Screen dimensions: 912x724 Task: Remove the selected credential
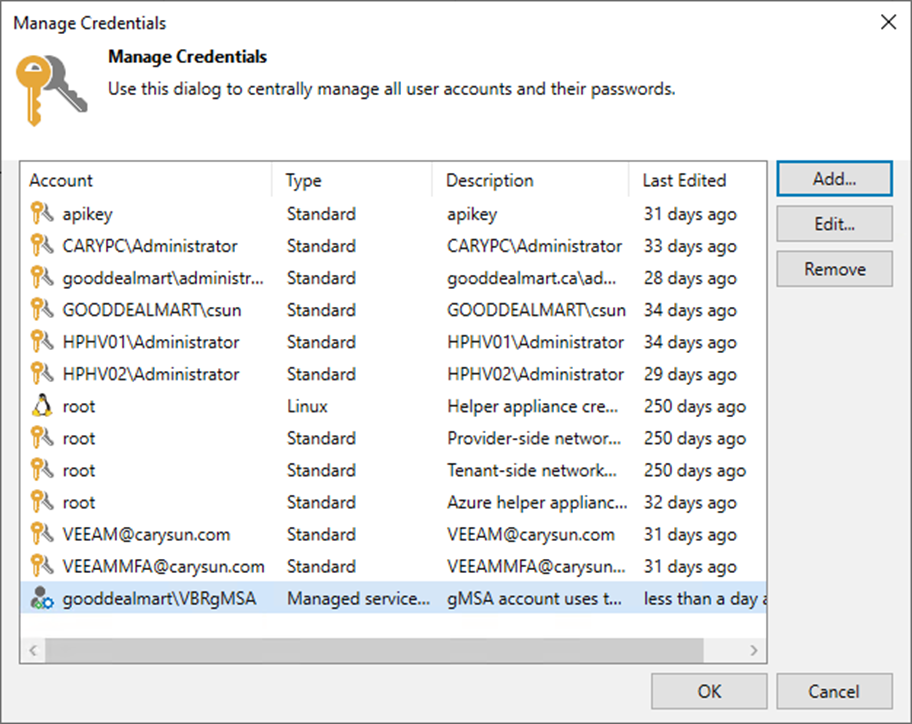click(834, 268)
